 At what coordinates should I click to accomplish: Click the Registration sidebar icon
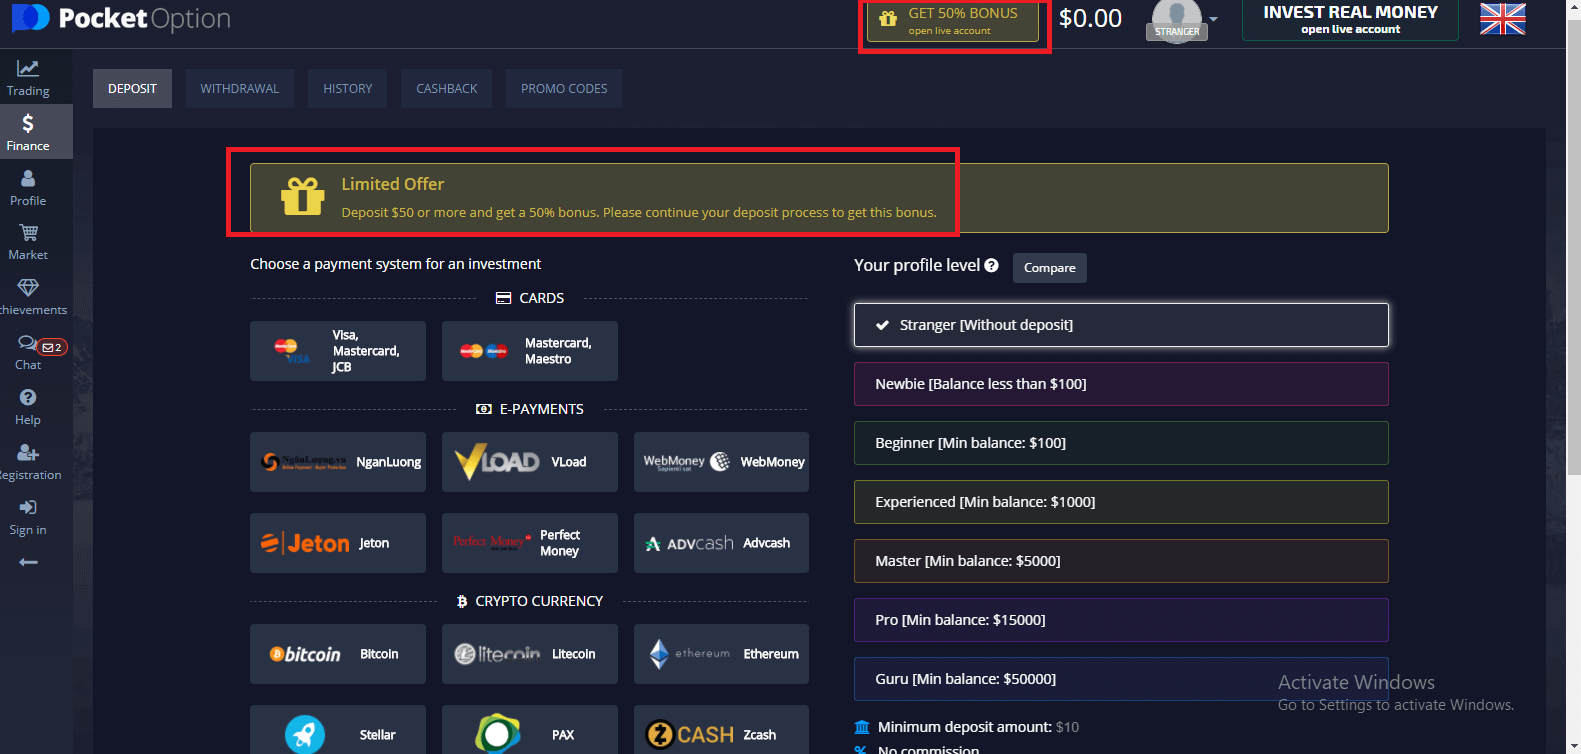[x=28, y=461]
